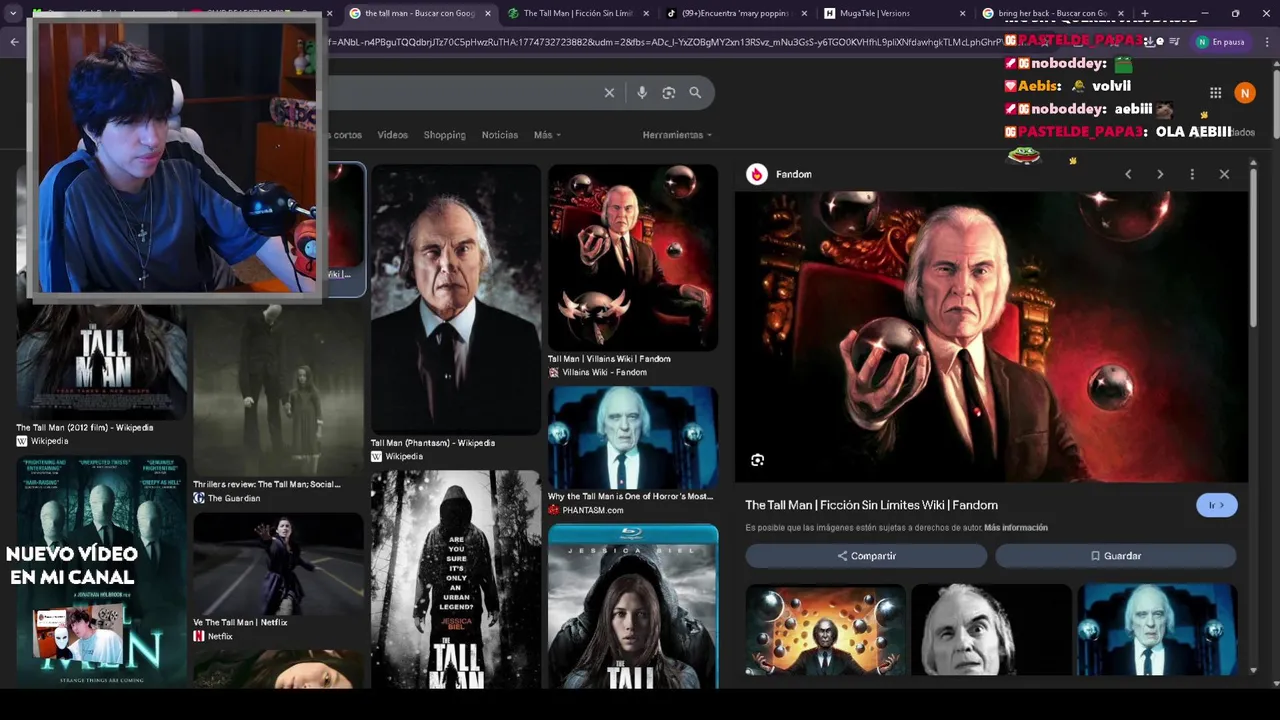Close the TikTok 'mary poppins' tab
The height and width of the screenshot is (720, 1280).
coord(804,14)
